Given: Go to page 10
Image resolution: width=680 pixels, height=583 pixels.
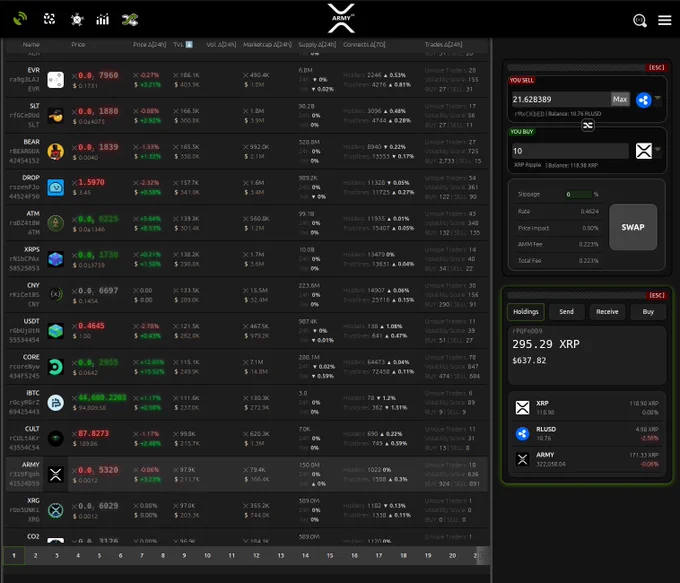Looking at the screenshot, I should pyautogui.click(x=207, y=556).
